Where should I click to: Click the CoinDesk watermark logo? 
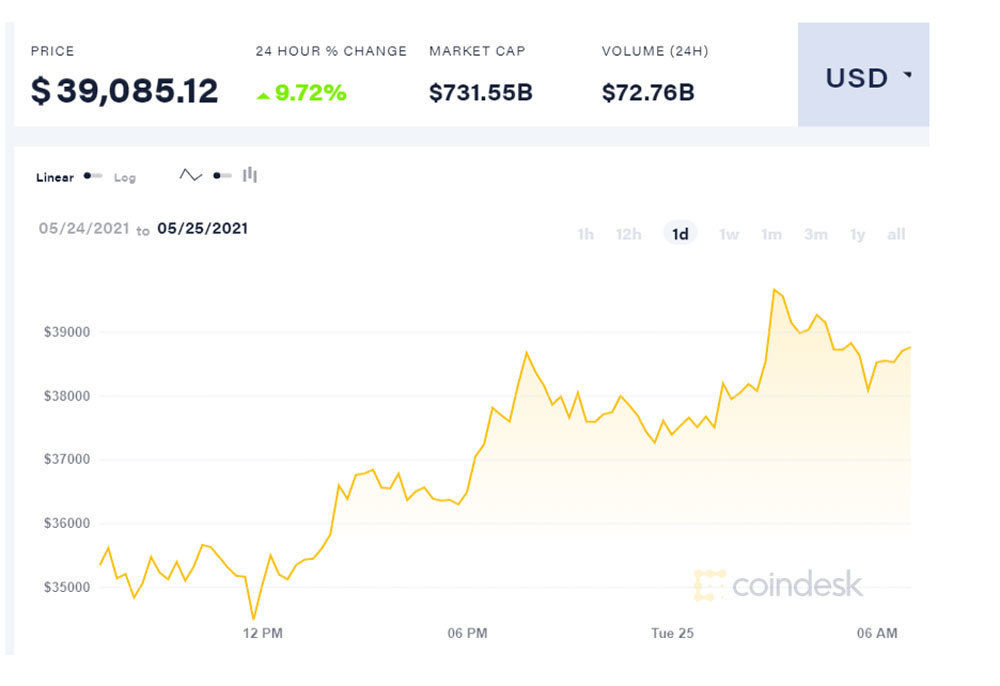[778, 585]
